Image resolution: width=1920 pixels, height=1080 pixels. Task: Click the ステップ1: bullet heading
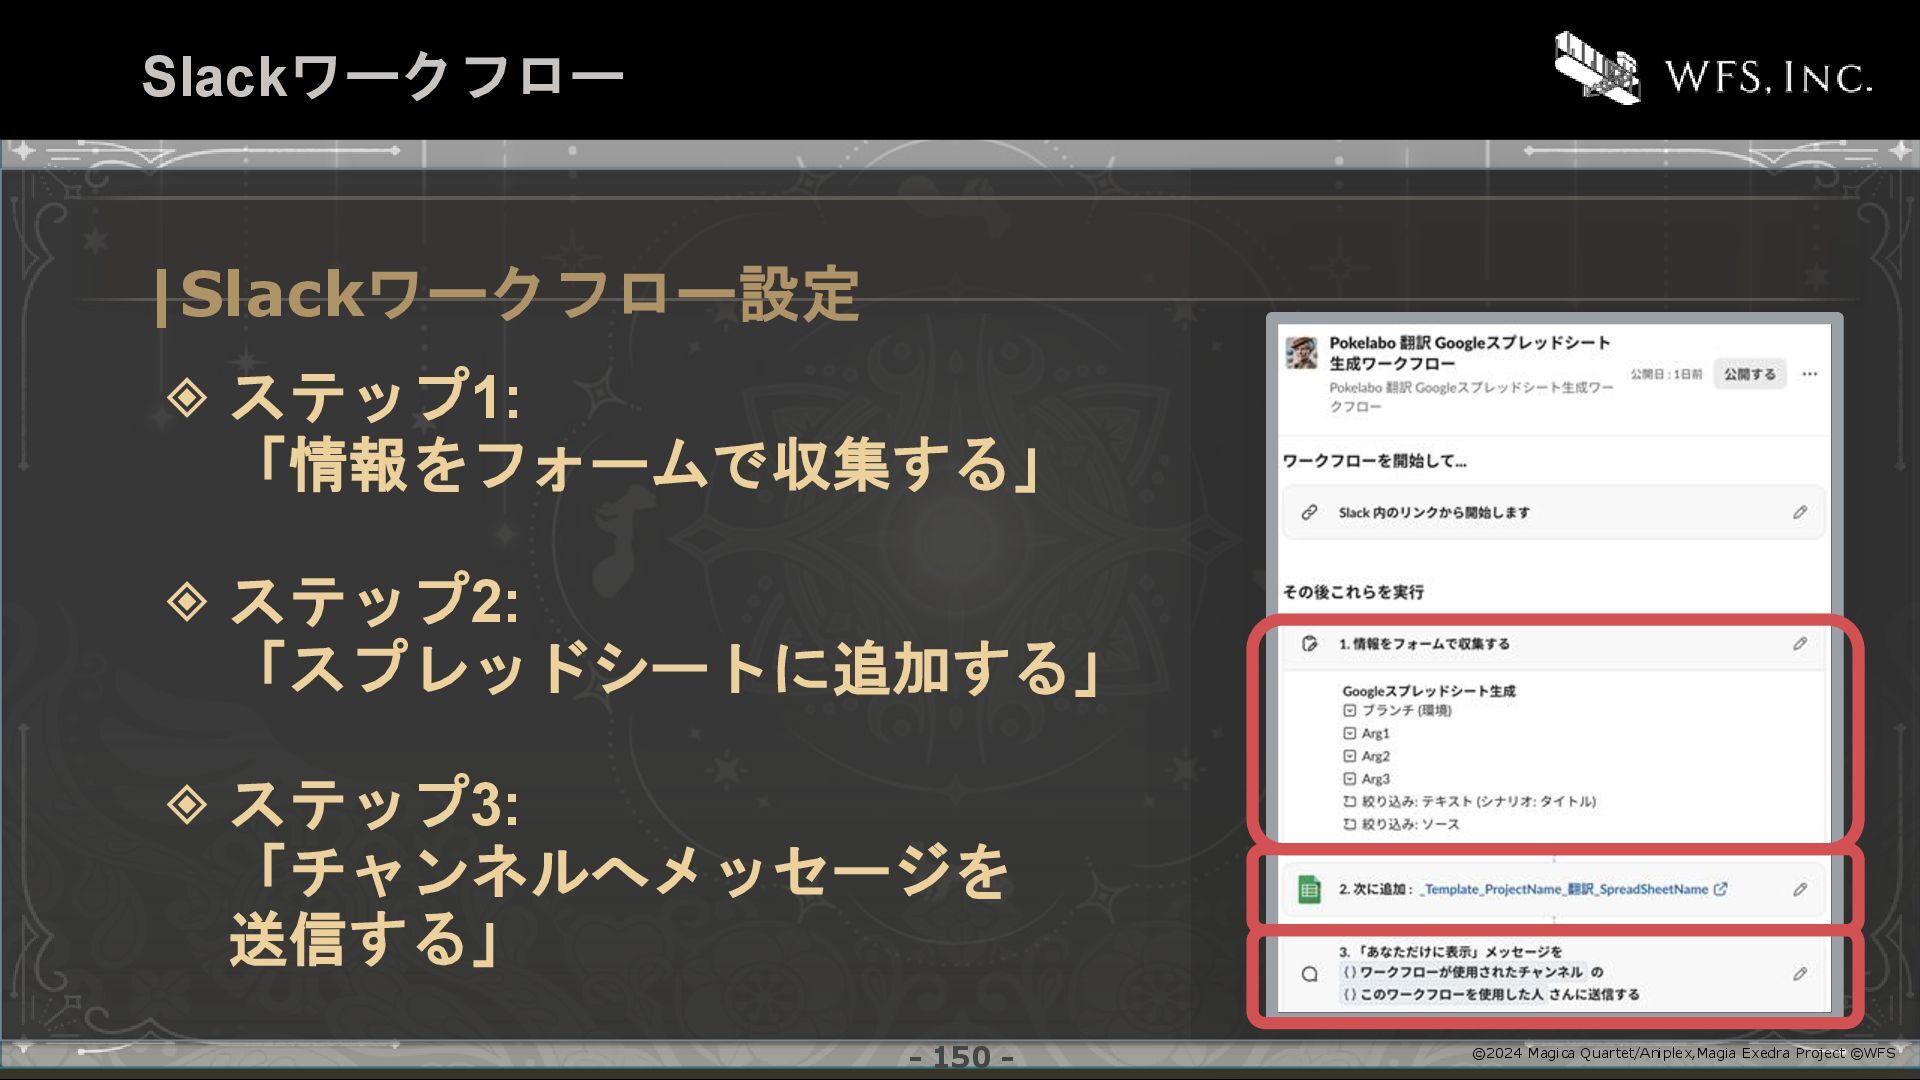click(x=375, y=397)
